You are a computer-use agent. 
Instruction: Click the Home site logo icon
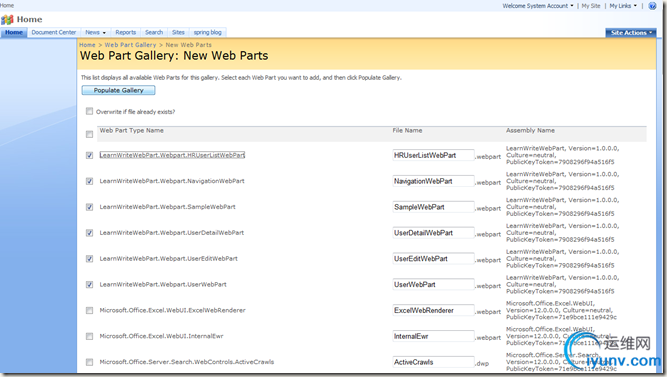(7, 20)
